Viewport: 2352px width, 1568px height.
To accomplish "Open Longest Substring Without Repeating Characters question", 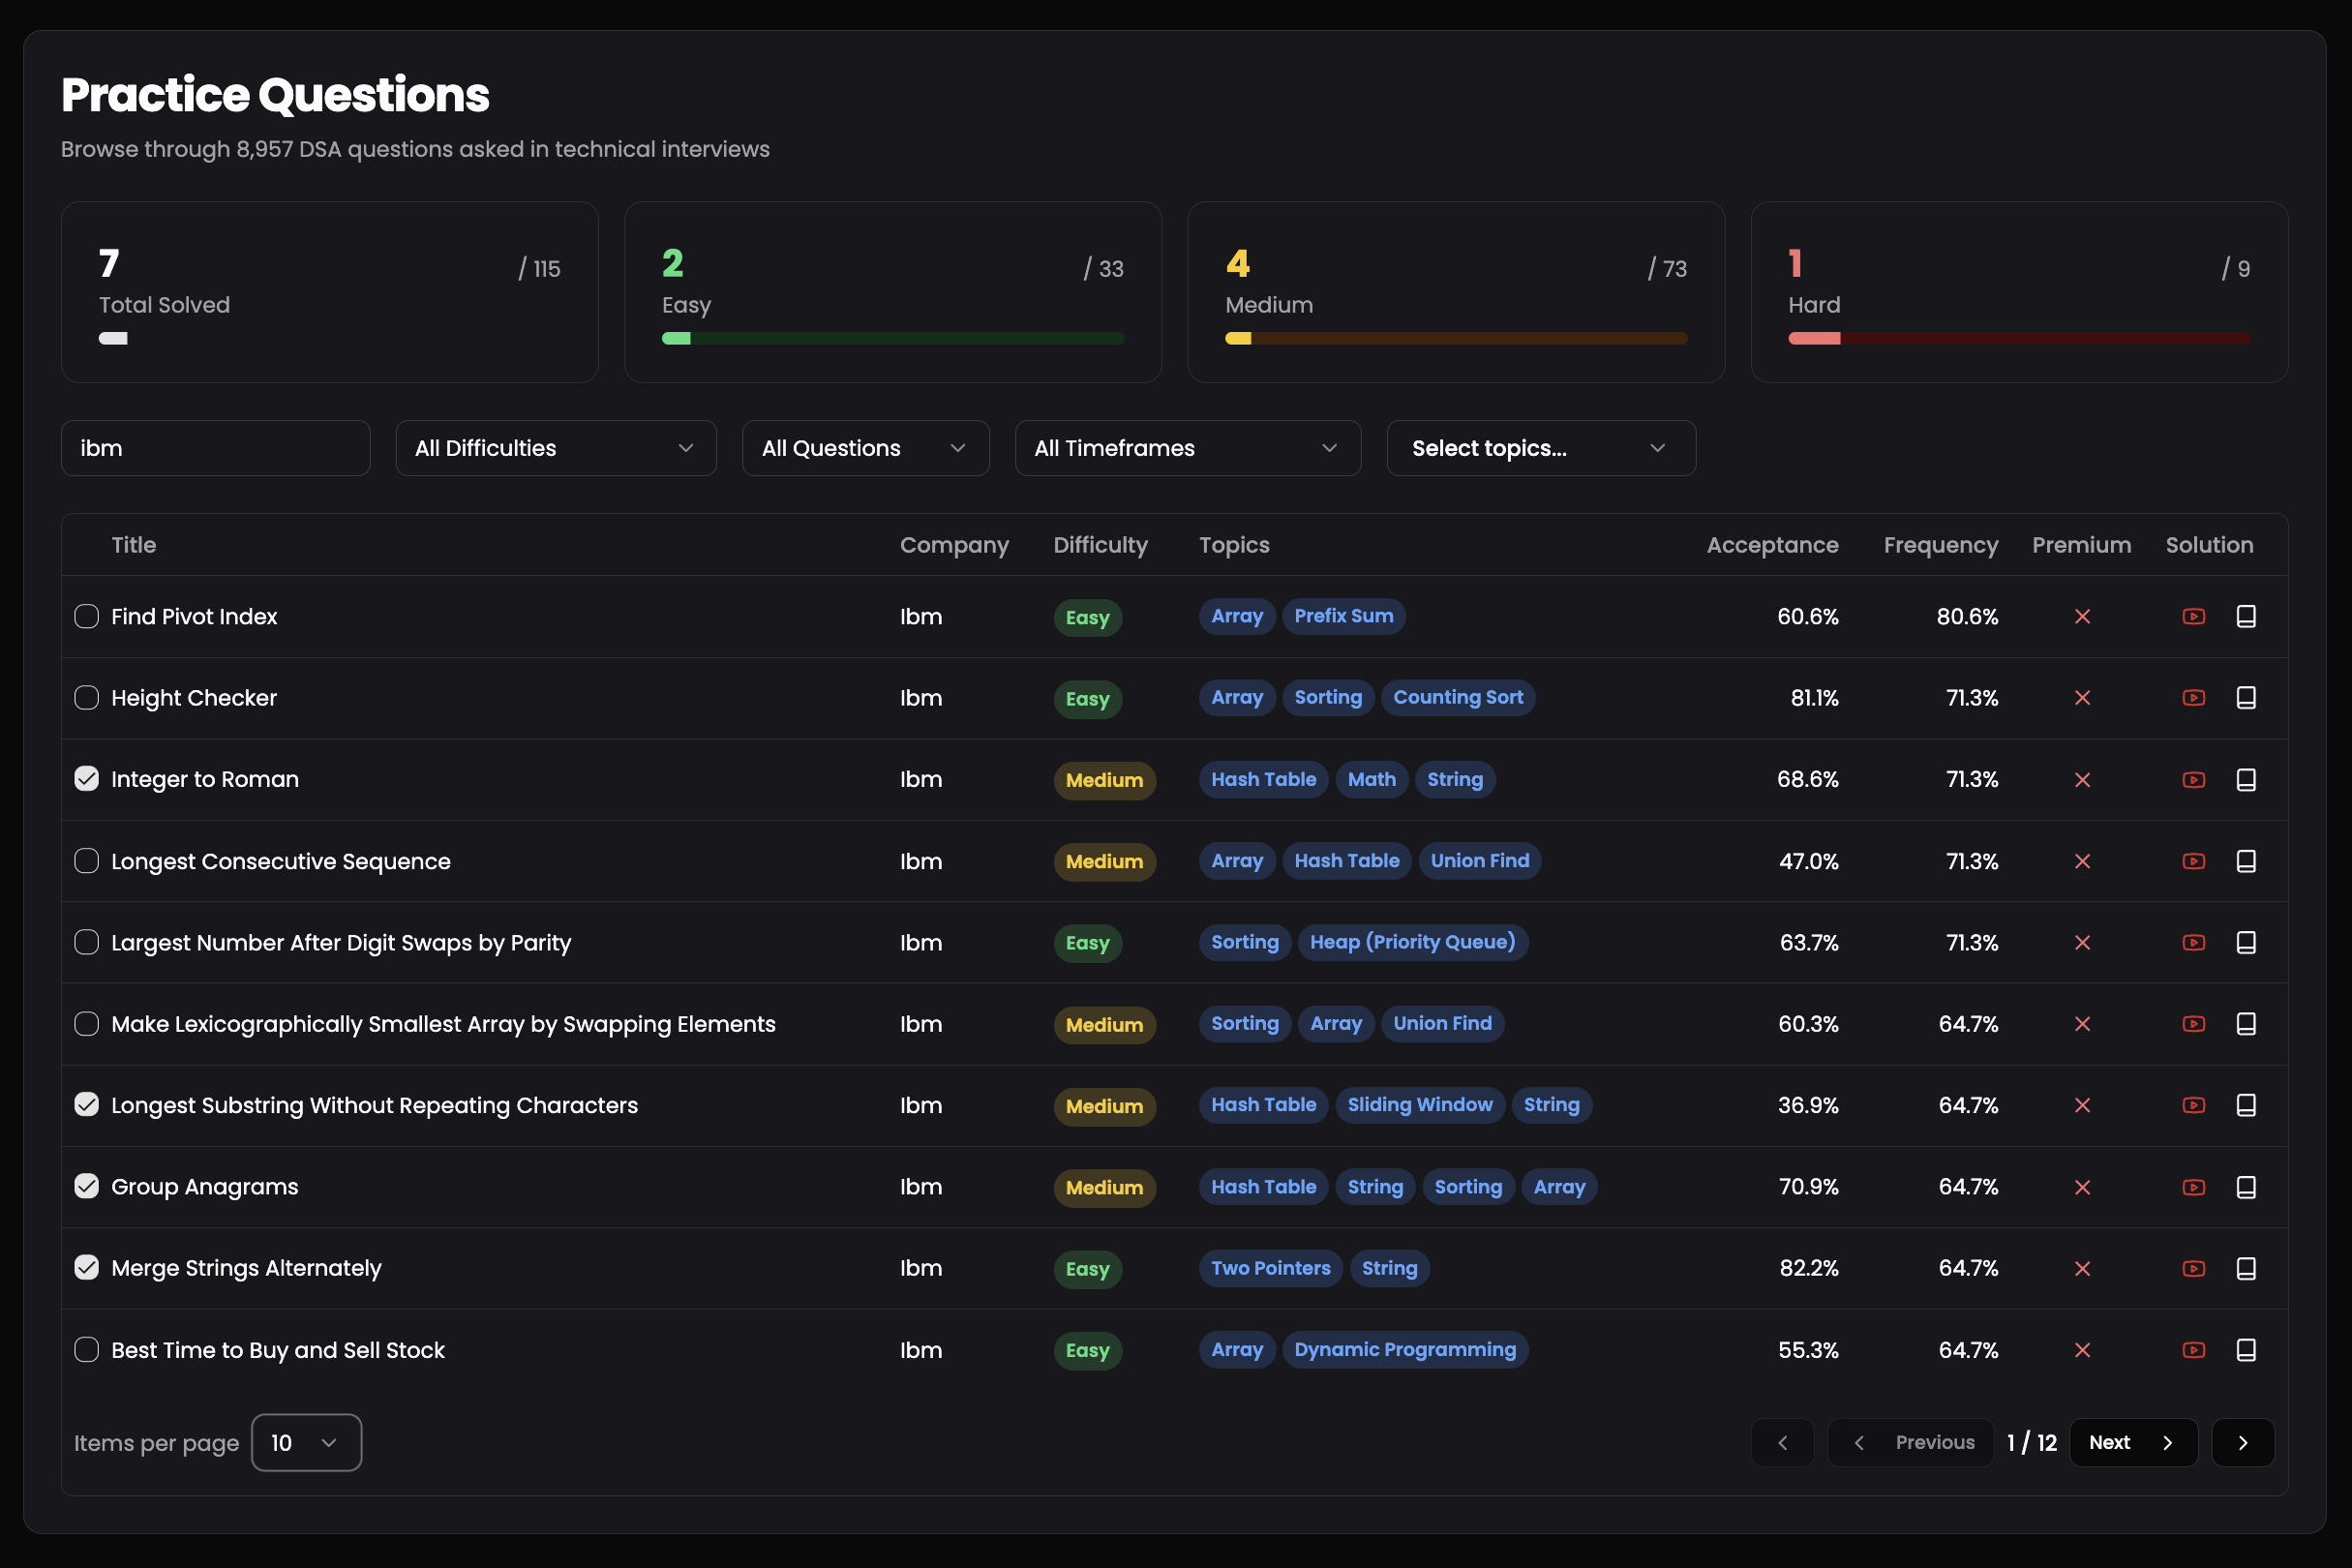I will tap(374, 1105).
